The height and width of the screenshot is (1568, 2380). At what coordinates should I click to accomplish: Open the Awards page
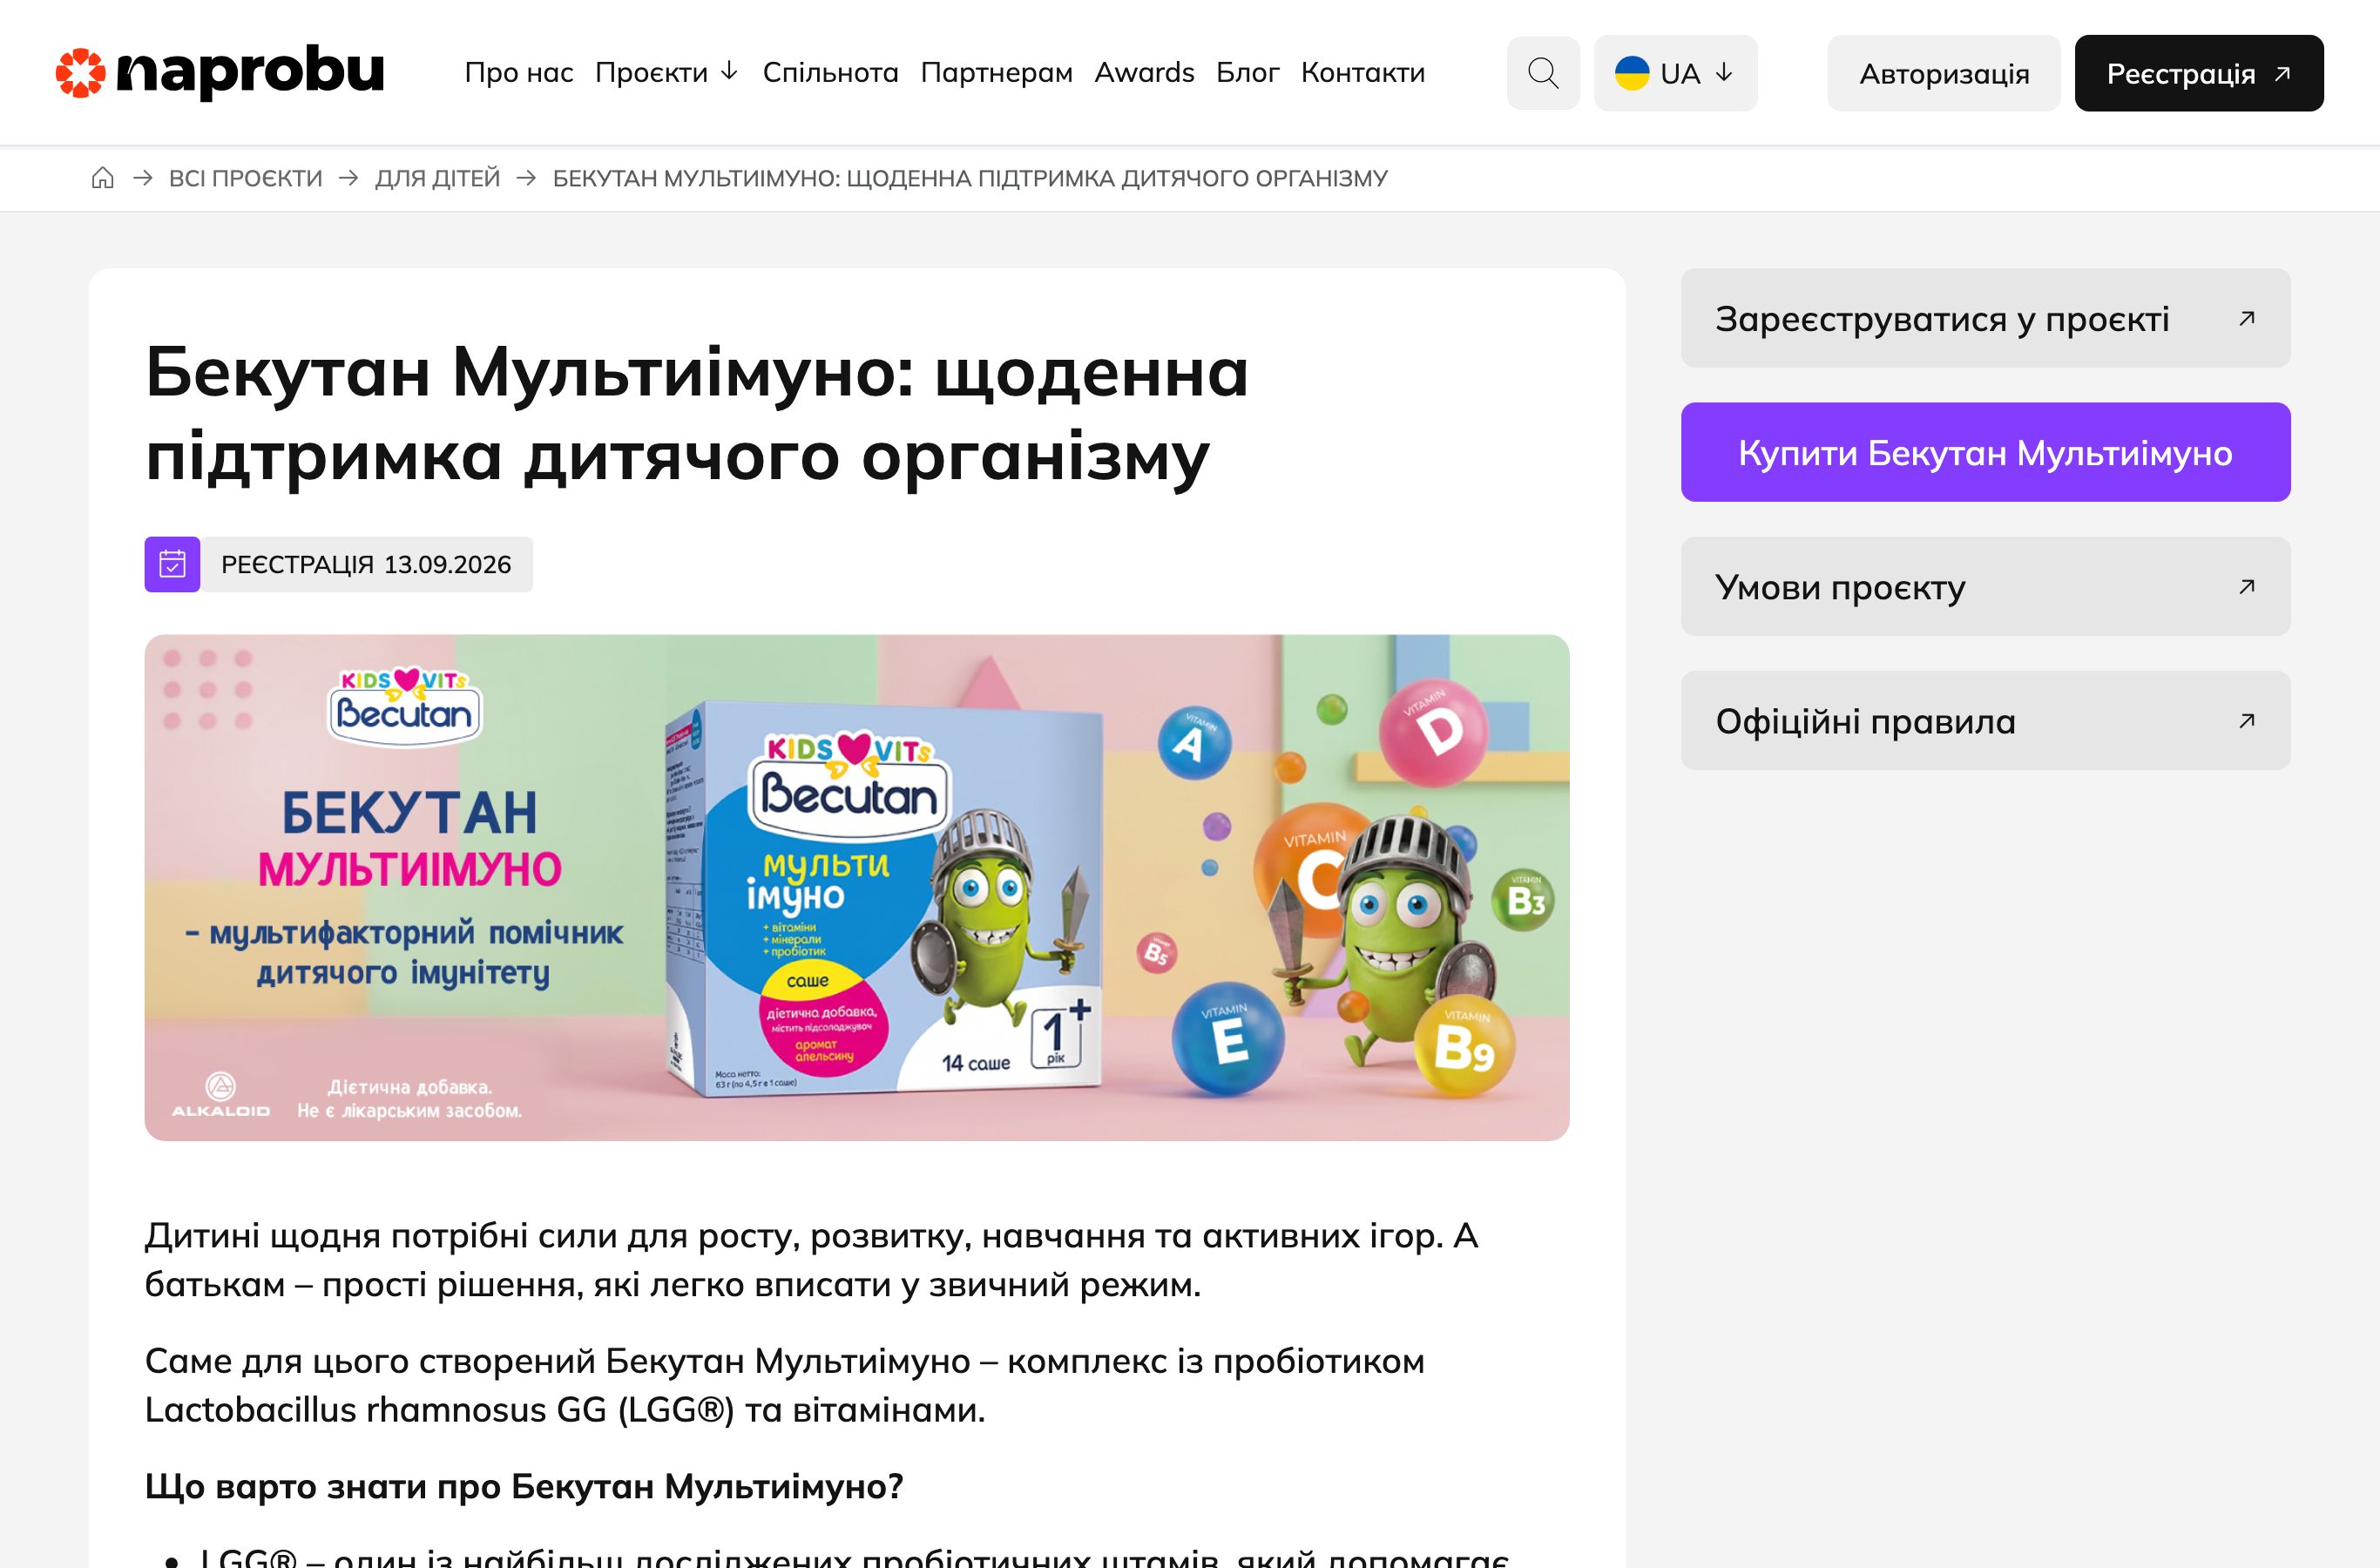click(x=1144, y=72)
